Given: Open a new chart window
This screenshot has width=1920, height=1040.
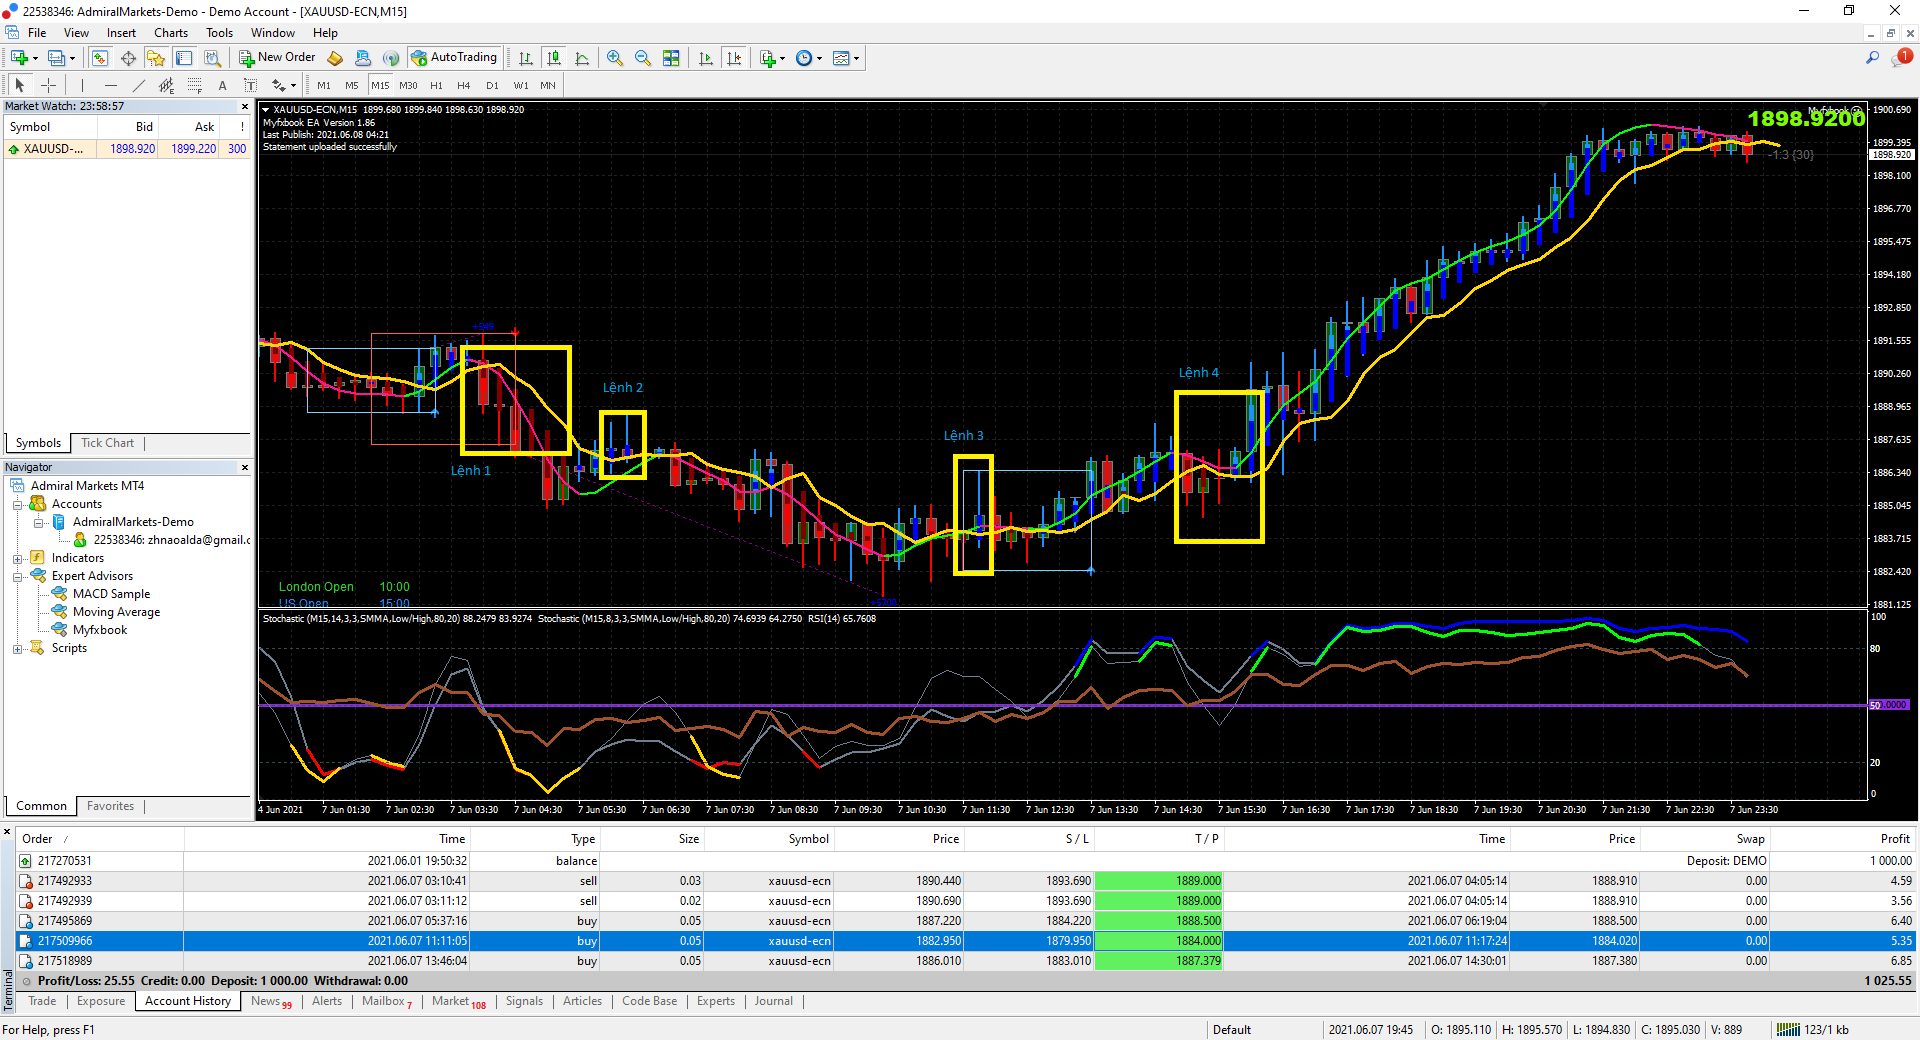Looking at the screenshot, I should tap(19, 58).
